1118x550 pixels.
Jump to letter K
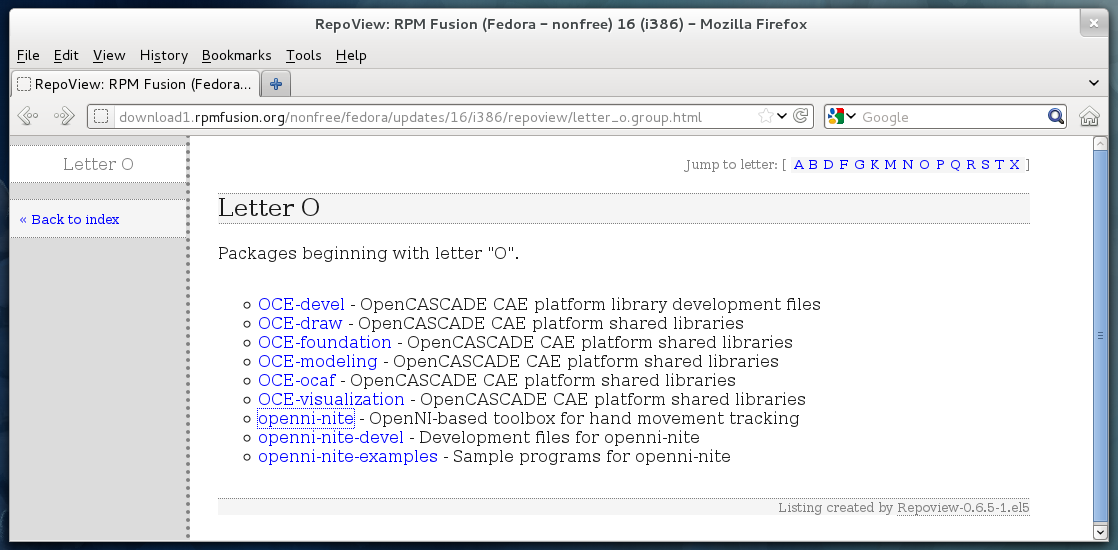(874, 165)
